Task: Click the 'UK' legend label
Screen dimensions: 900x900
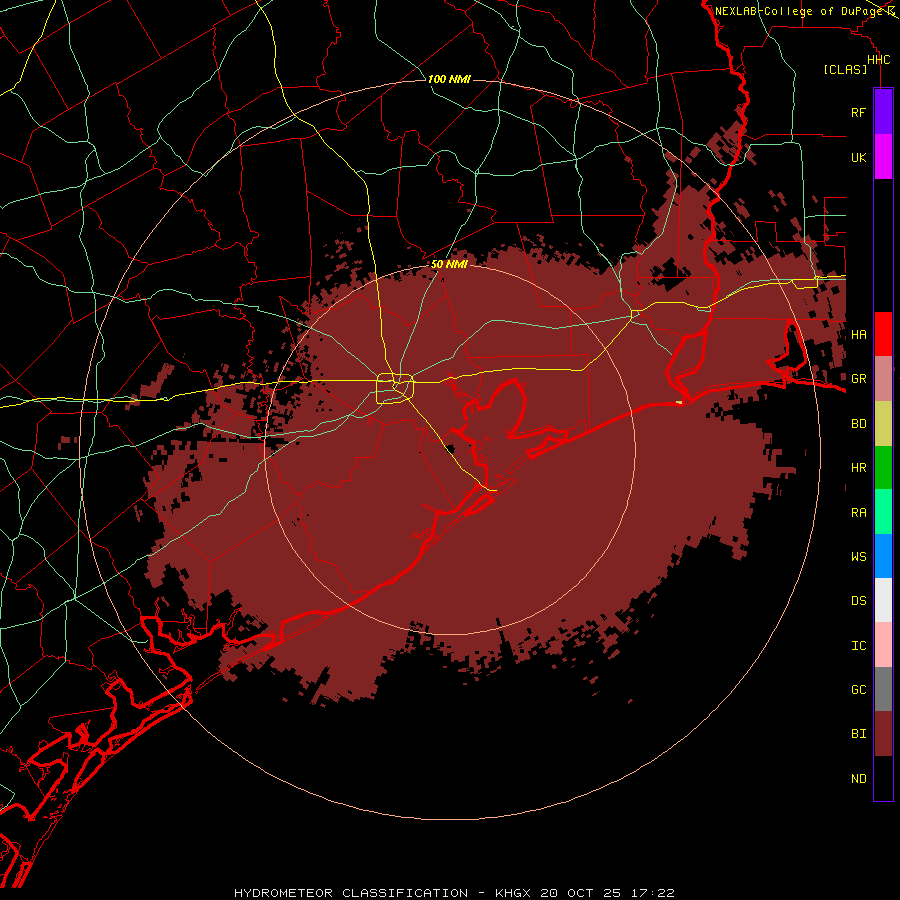Action: point(858,157)
